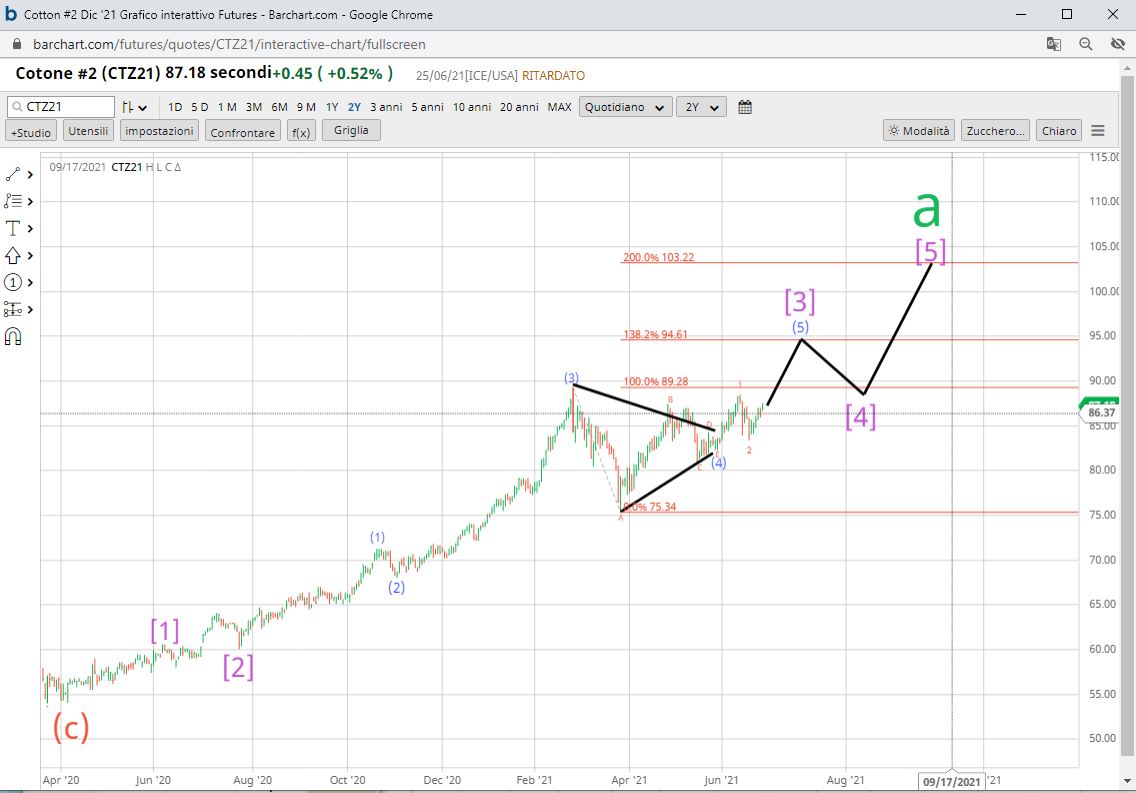Expand the measurement tools submenu chevron
Viewport: 1136px width, 793px height.
(30, 310)
